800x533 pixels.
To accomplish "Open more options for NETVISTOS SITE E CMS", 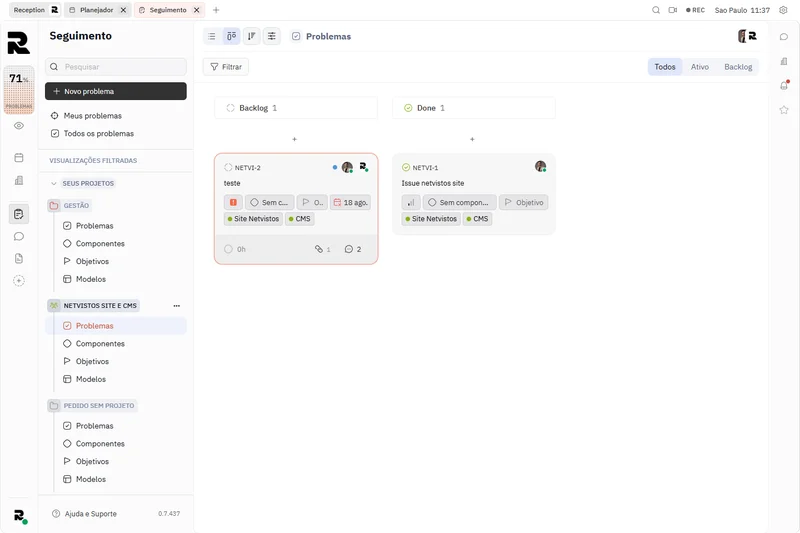I will coord(177,306).
